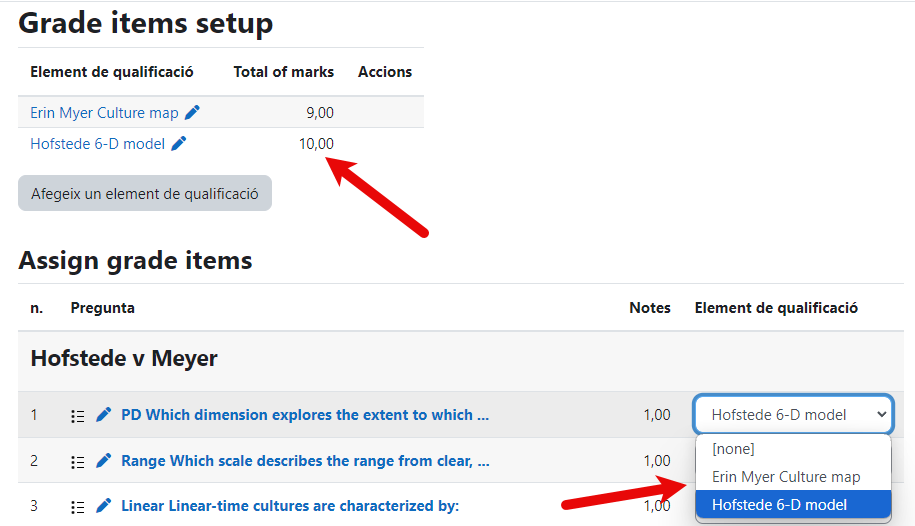The image size is (915, 526).
Task: Open question Range Which scale describes
Action: point(305,461)
